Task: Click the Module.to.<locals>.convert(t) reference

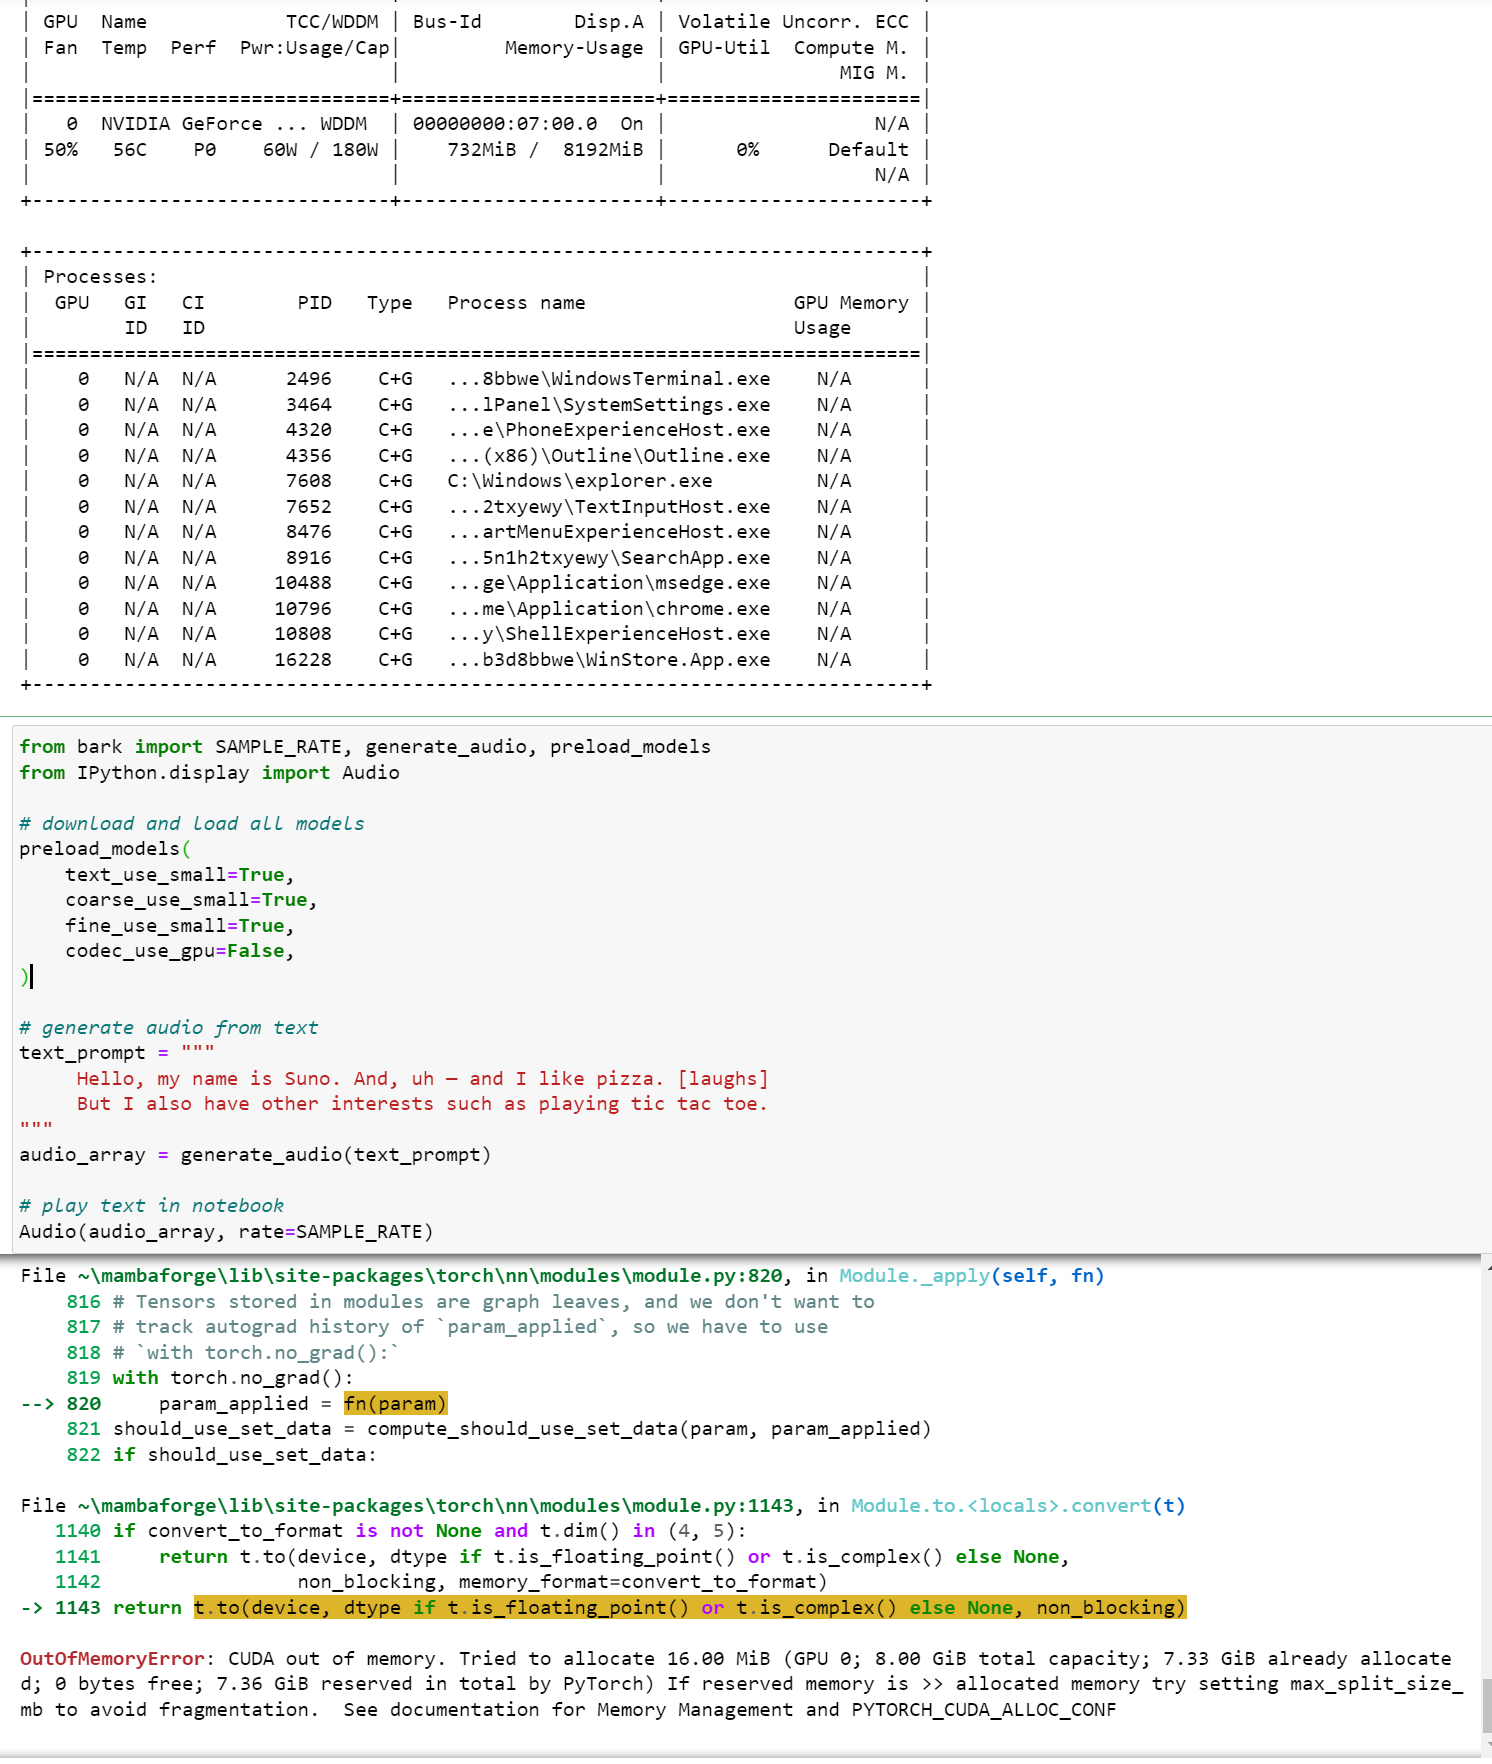Action: [x=1018, y=1506]
